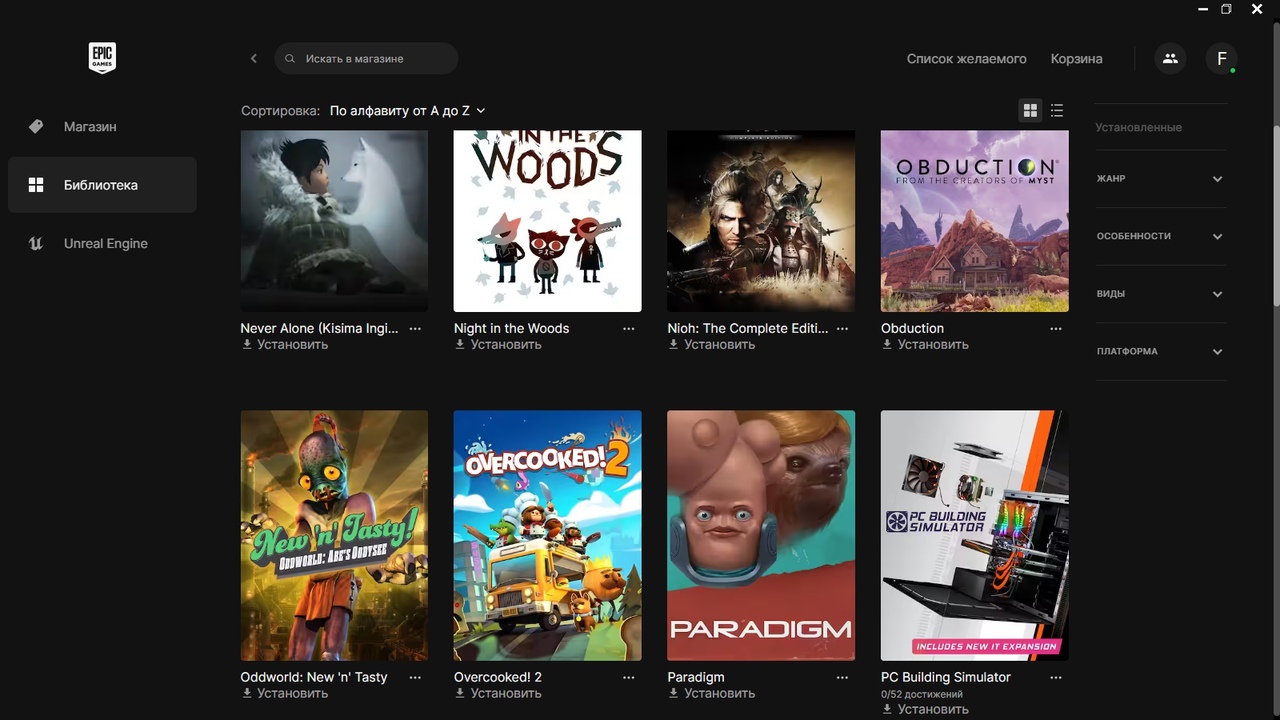Open the profile avatar F
Screen dimensions: 1280x720
[1221, 58]
